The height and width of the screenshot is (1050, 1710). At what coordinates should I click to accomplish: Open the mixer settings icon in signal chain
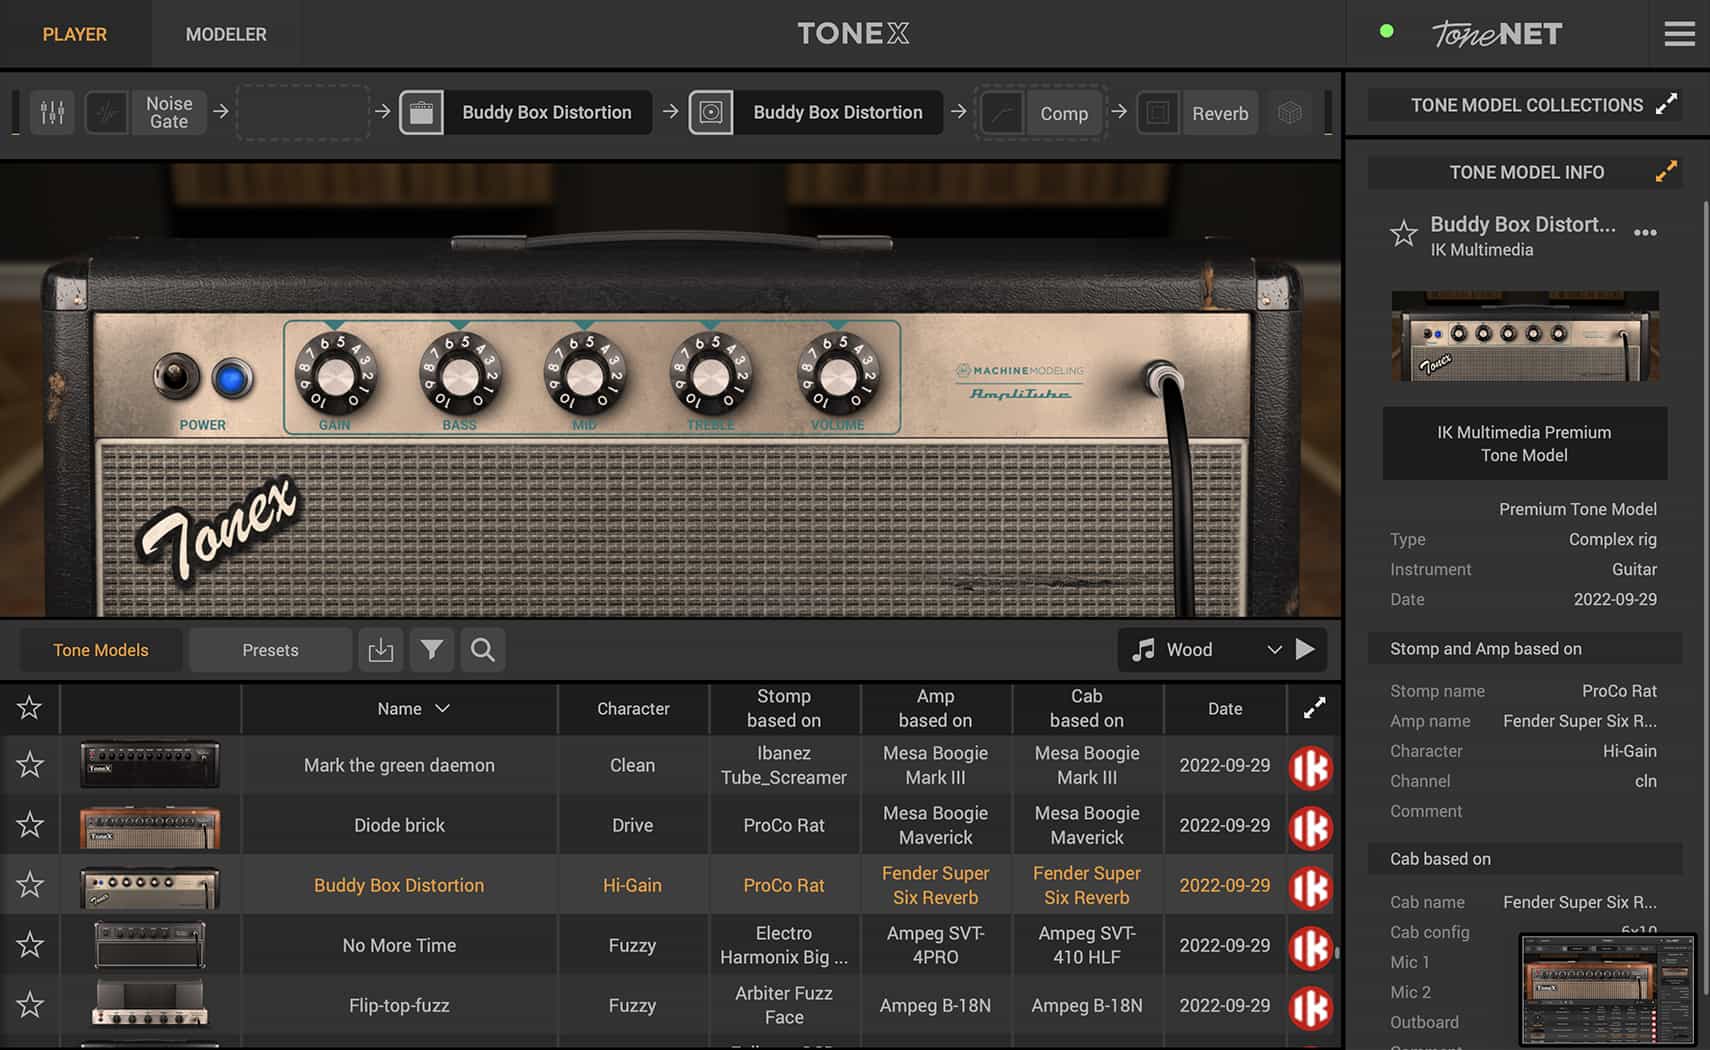coord(52,113)
